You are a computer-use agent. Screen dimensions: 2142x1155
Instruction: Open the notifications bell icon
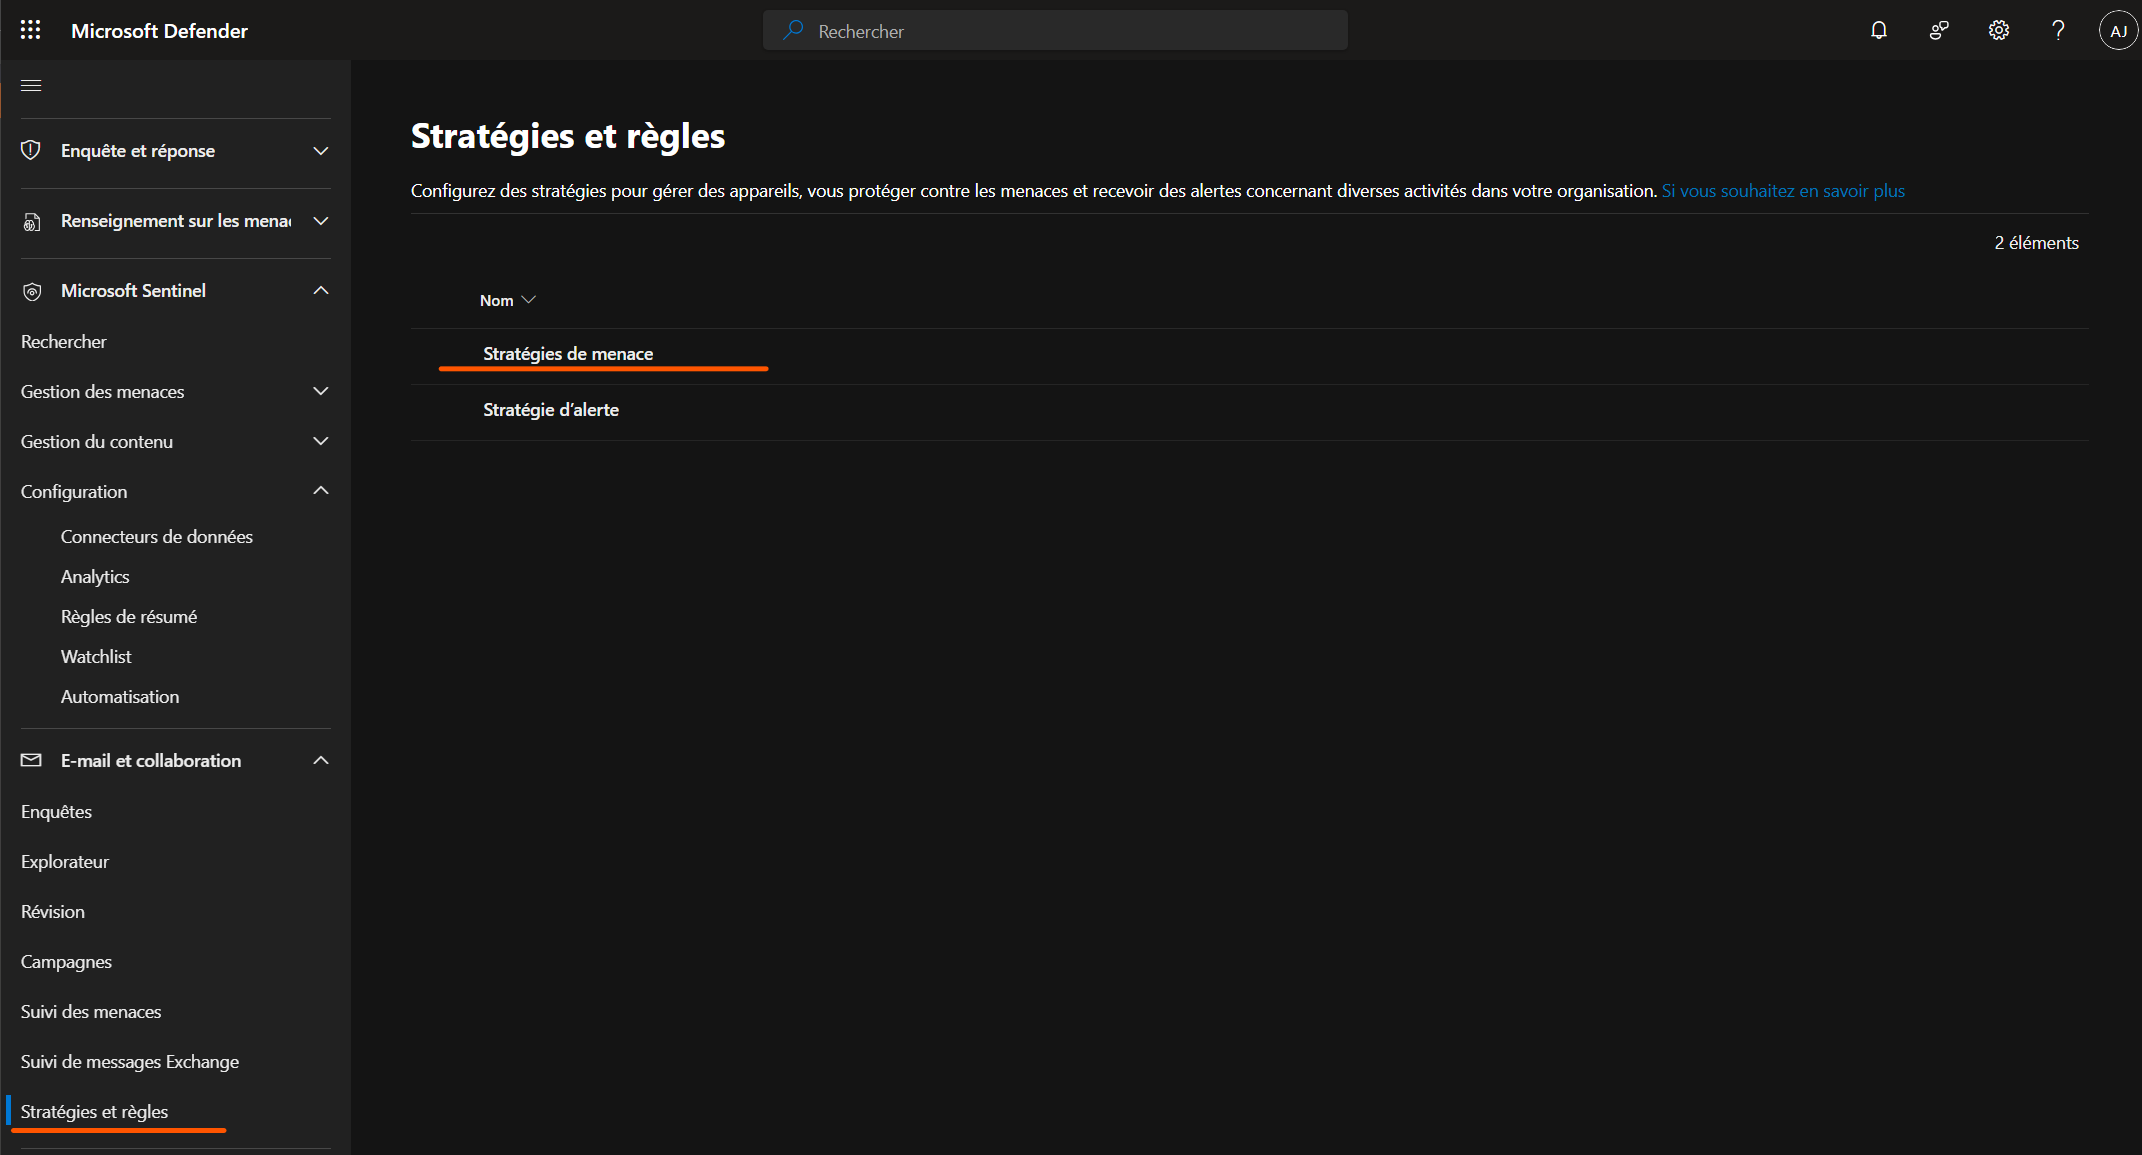pyautogui.click(x=1879, y=31)
